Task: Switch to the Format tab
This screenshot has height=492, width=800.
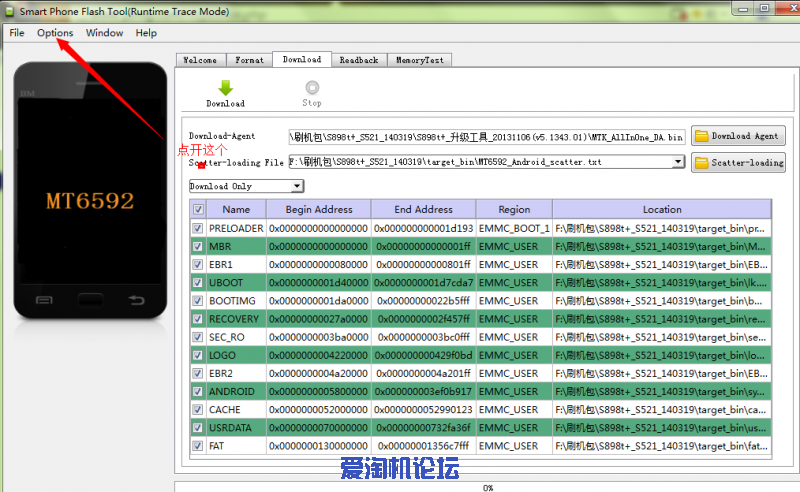Action: 249,60
